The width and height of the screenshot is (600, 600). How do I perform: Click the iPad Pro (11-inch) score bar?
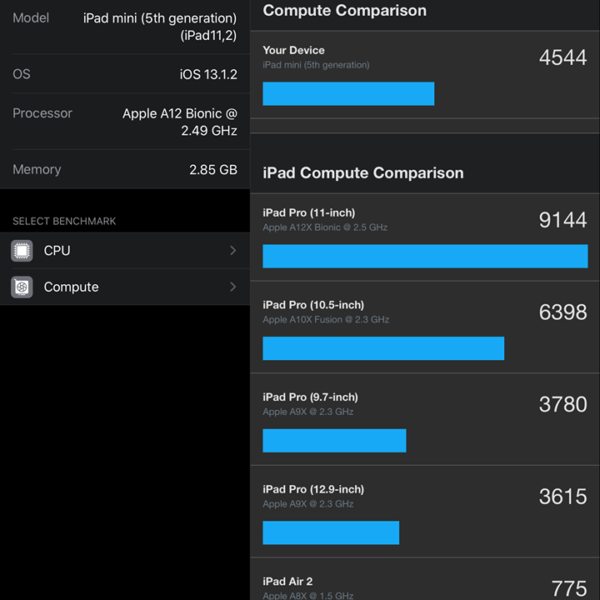click(x=425, y=256)
